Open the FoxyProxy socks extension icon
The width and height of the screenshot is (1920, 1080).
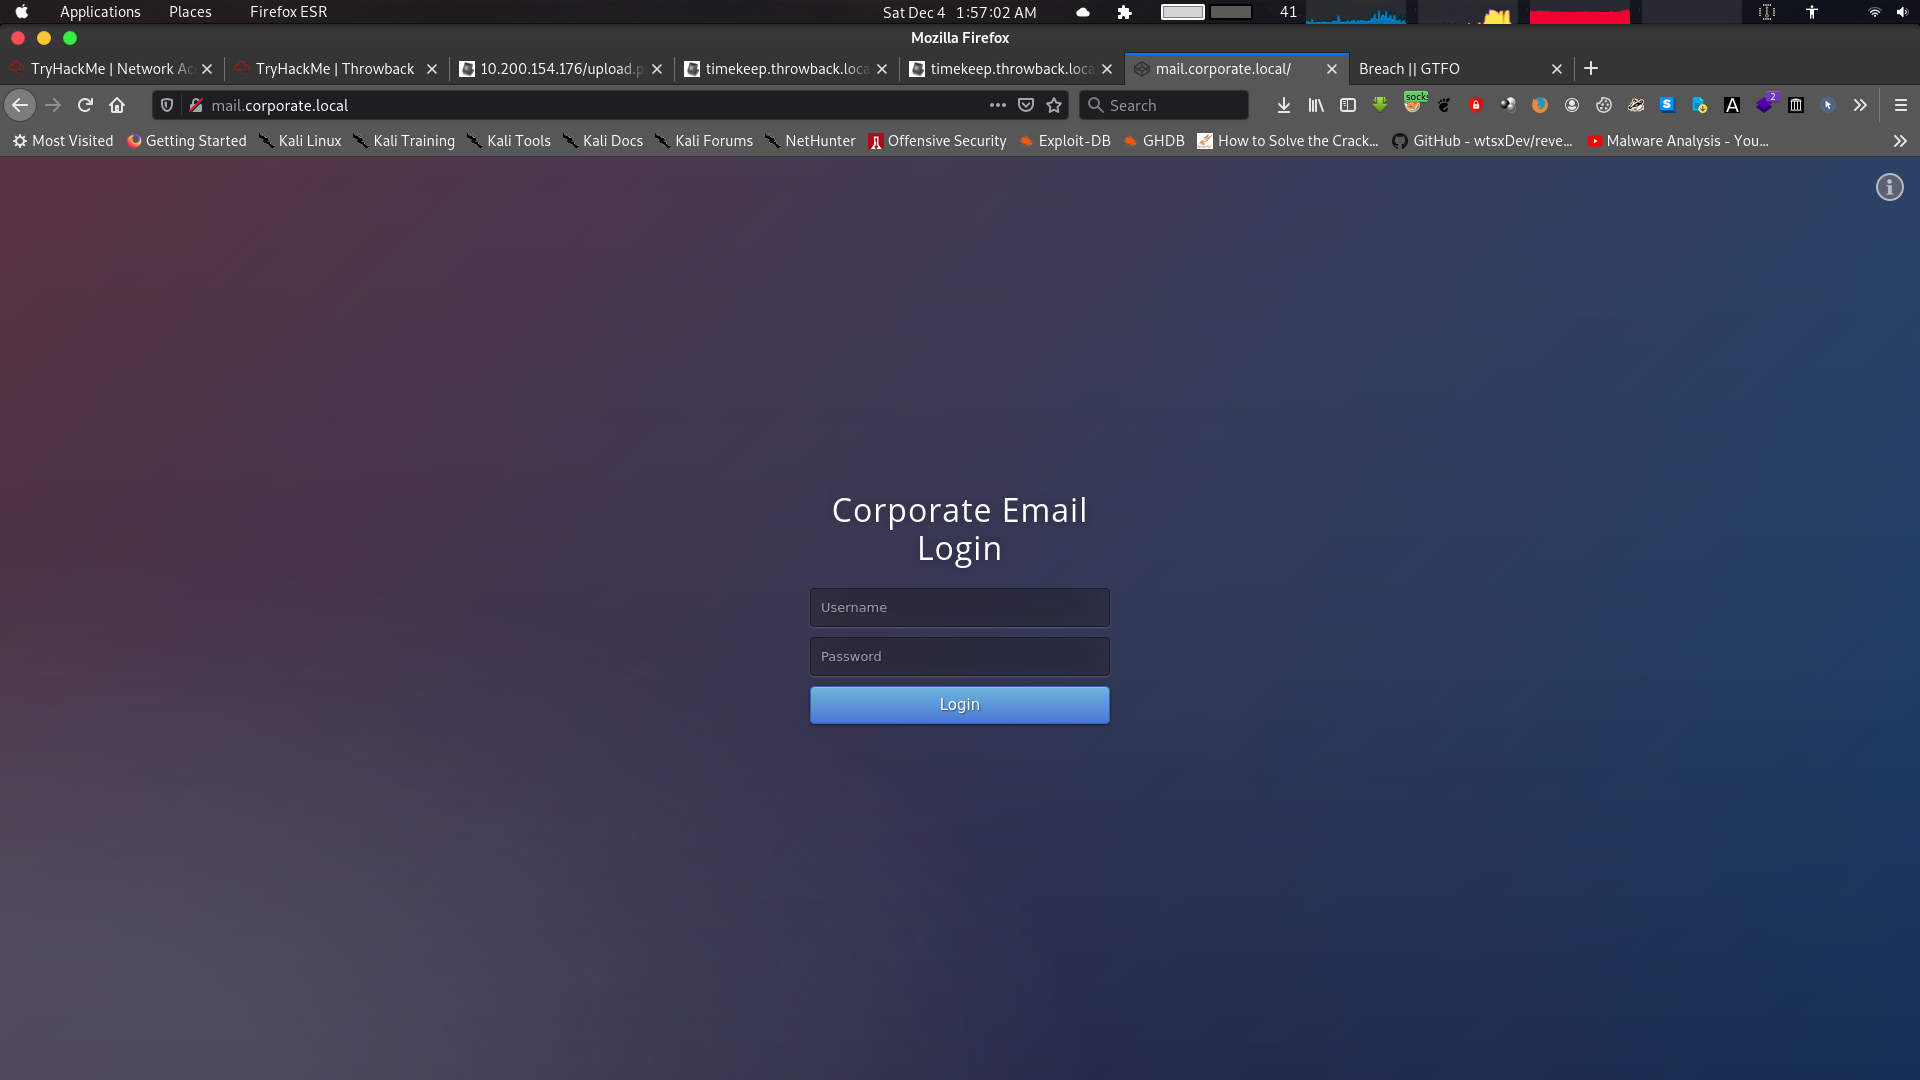click(x=1413, y=104)
